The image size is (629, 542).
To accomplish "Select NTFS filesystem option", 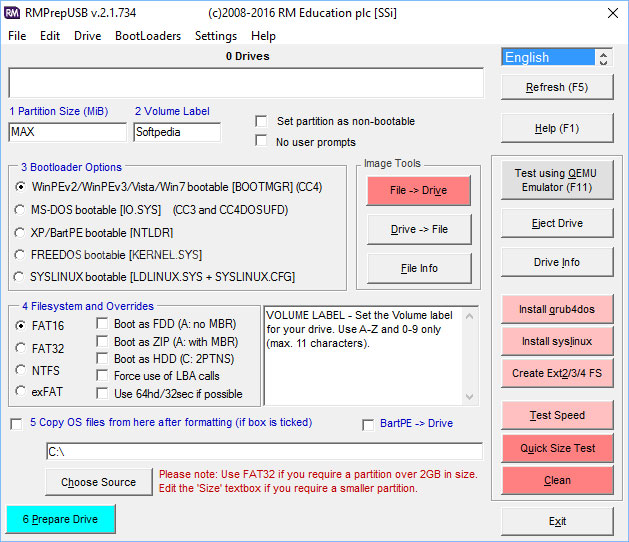I will [21, 370].
